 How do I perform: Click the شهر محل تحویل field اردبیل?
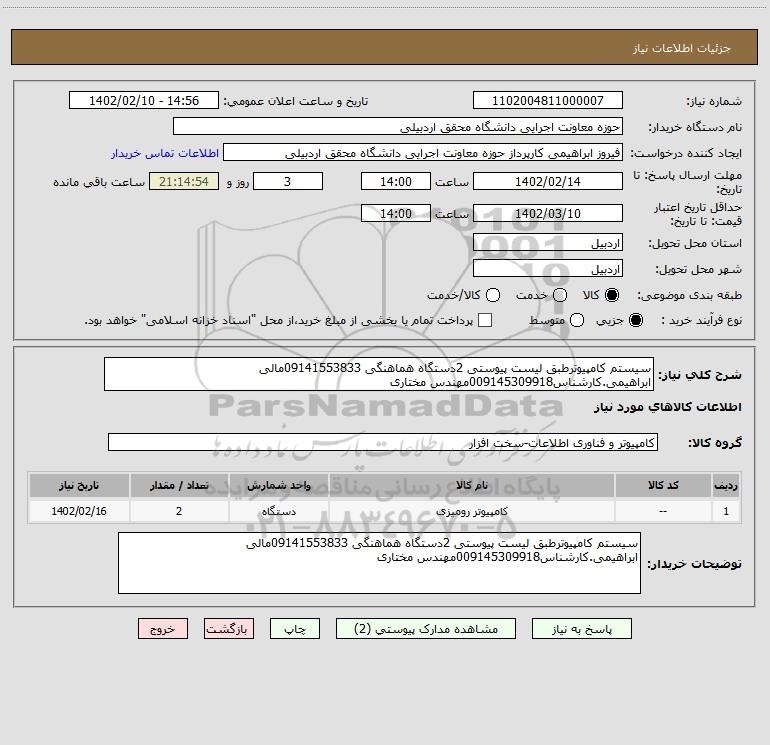(548, 269)
